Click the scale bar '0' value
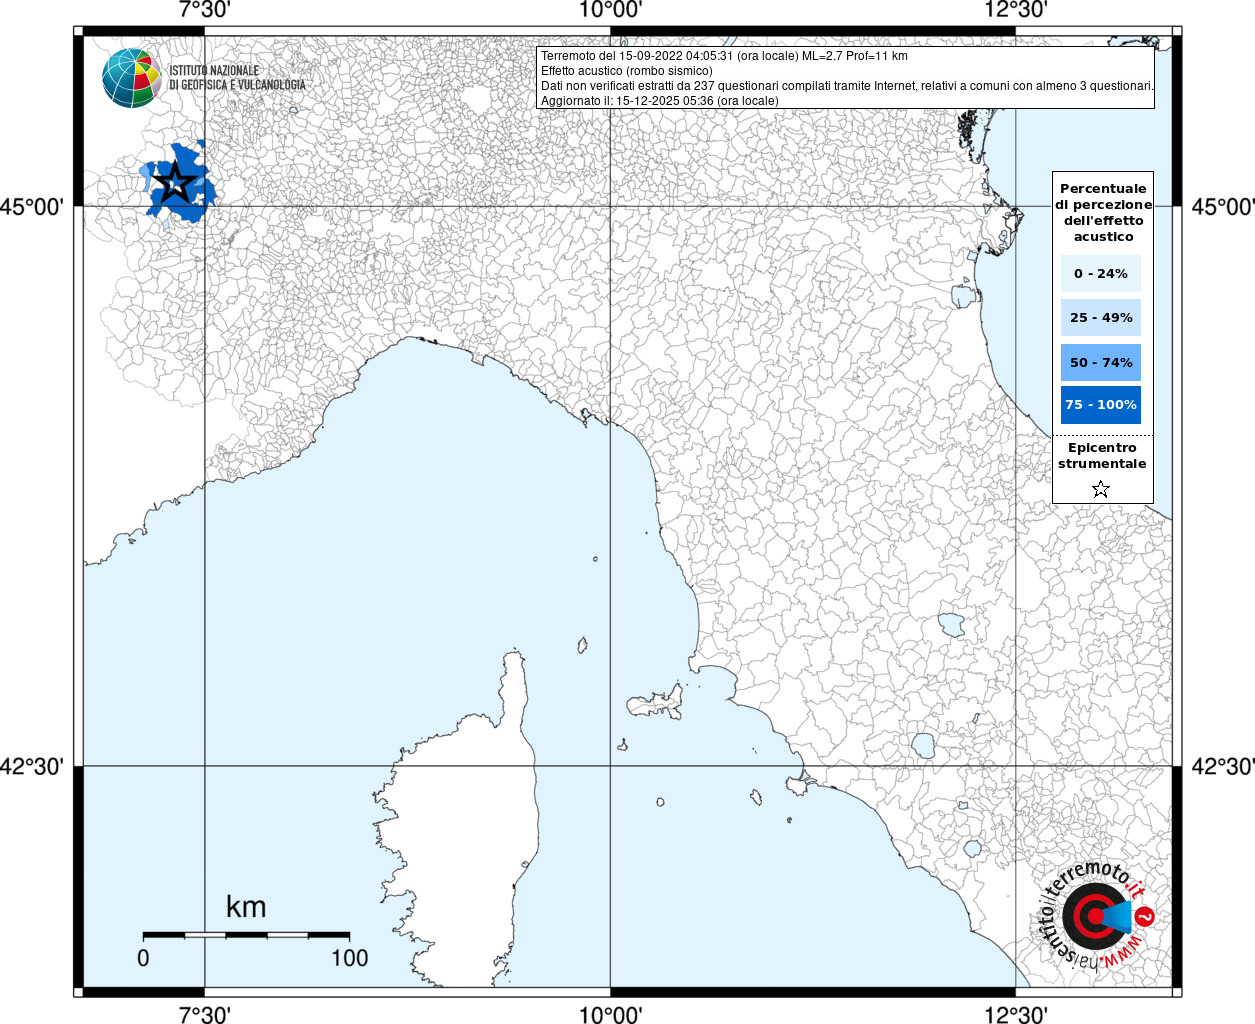This screenshot has width=1255, height=1024. tap(144, 958)
